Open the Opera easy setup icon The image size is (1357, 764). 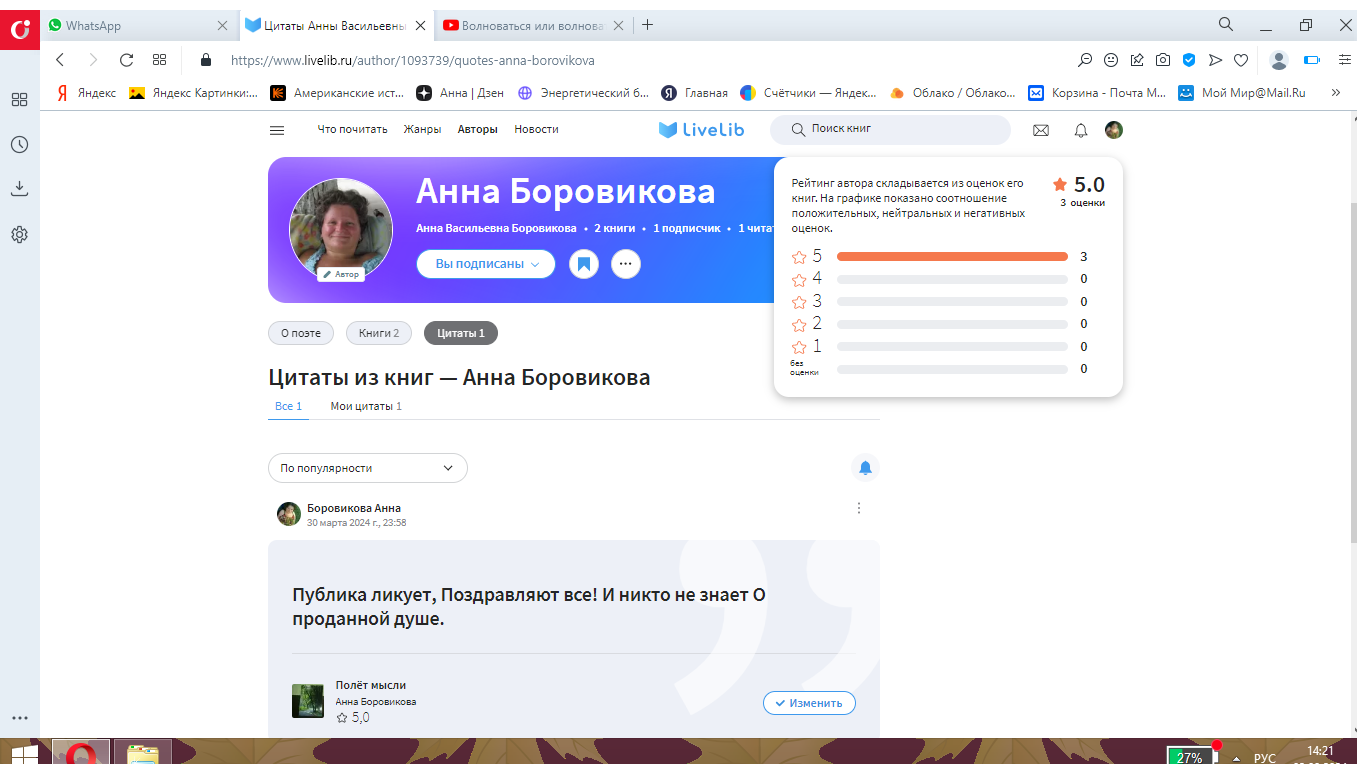click(x=1344, y=60)
